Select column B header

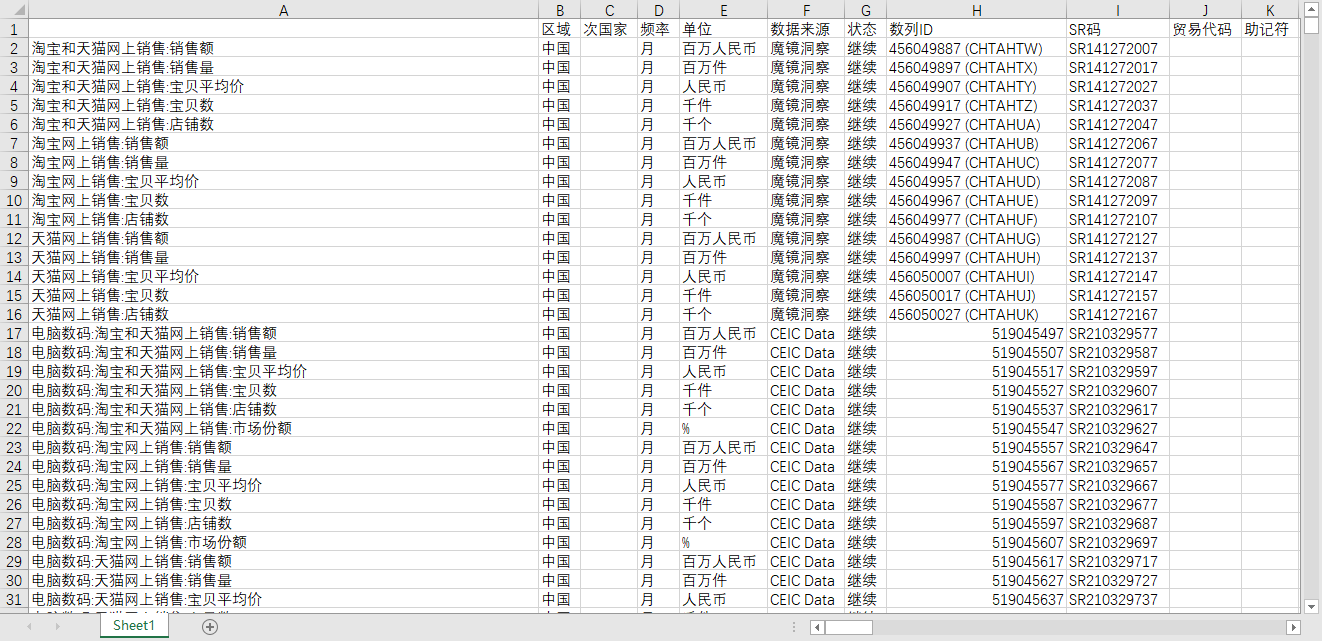click(x=559, y=10)
